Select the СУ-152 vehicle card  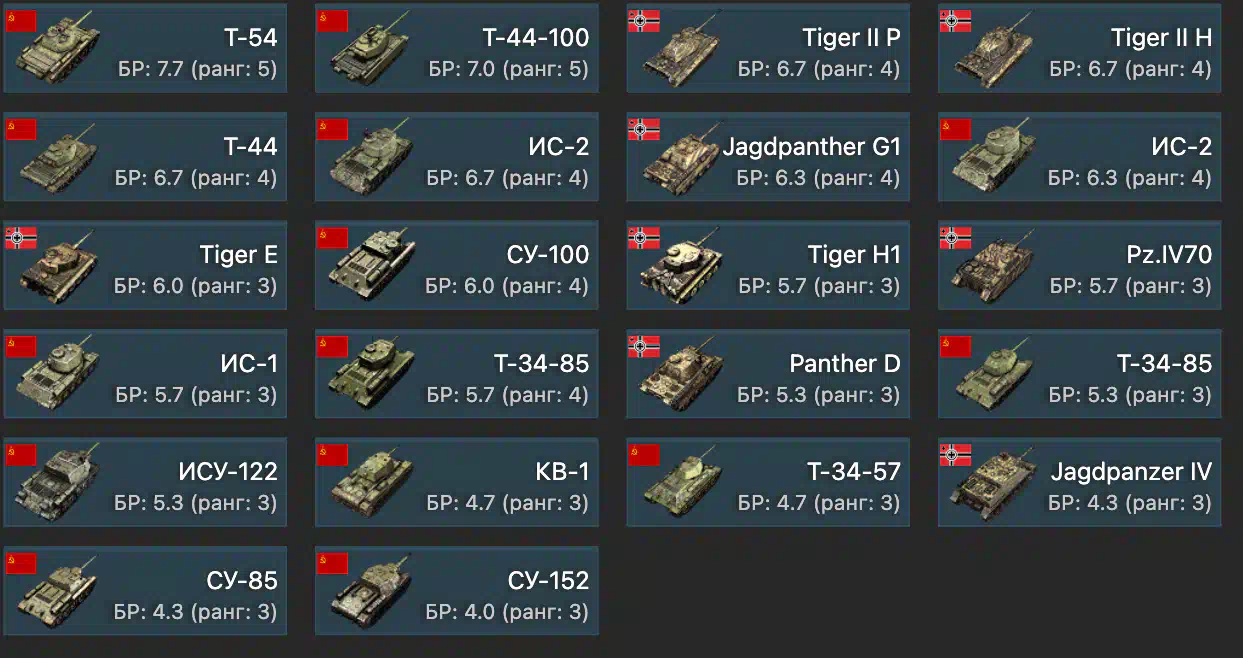point(457,591)
